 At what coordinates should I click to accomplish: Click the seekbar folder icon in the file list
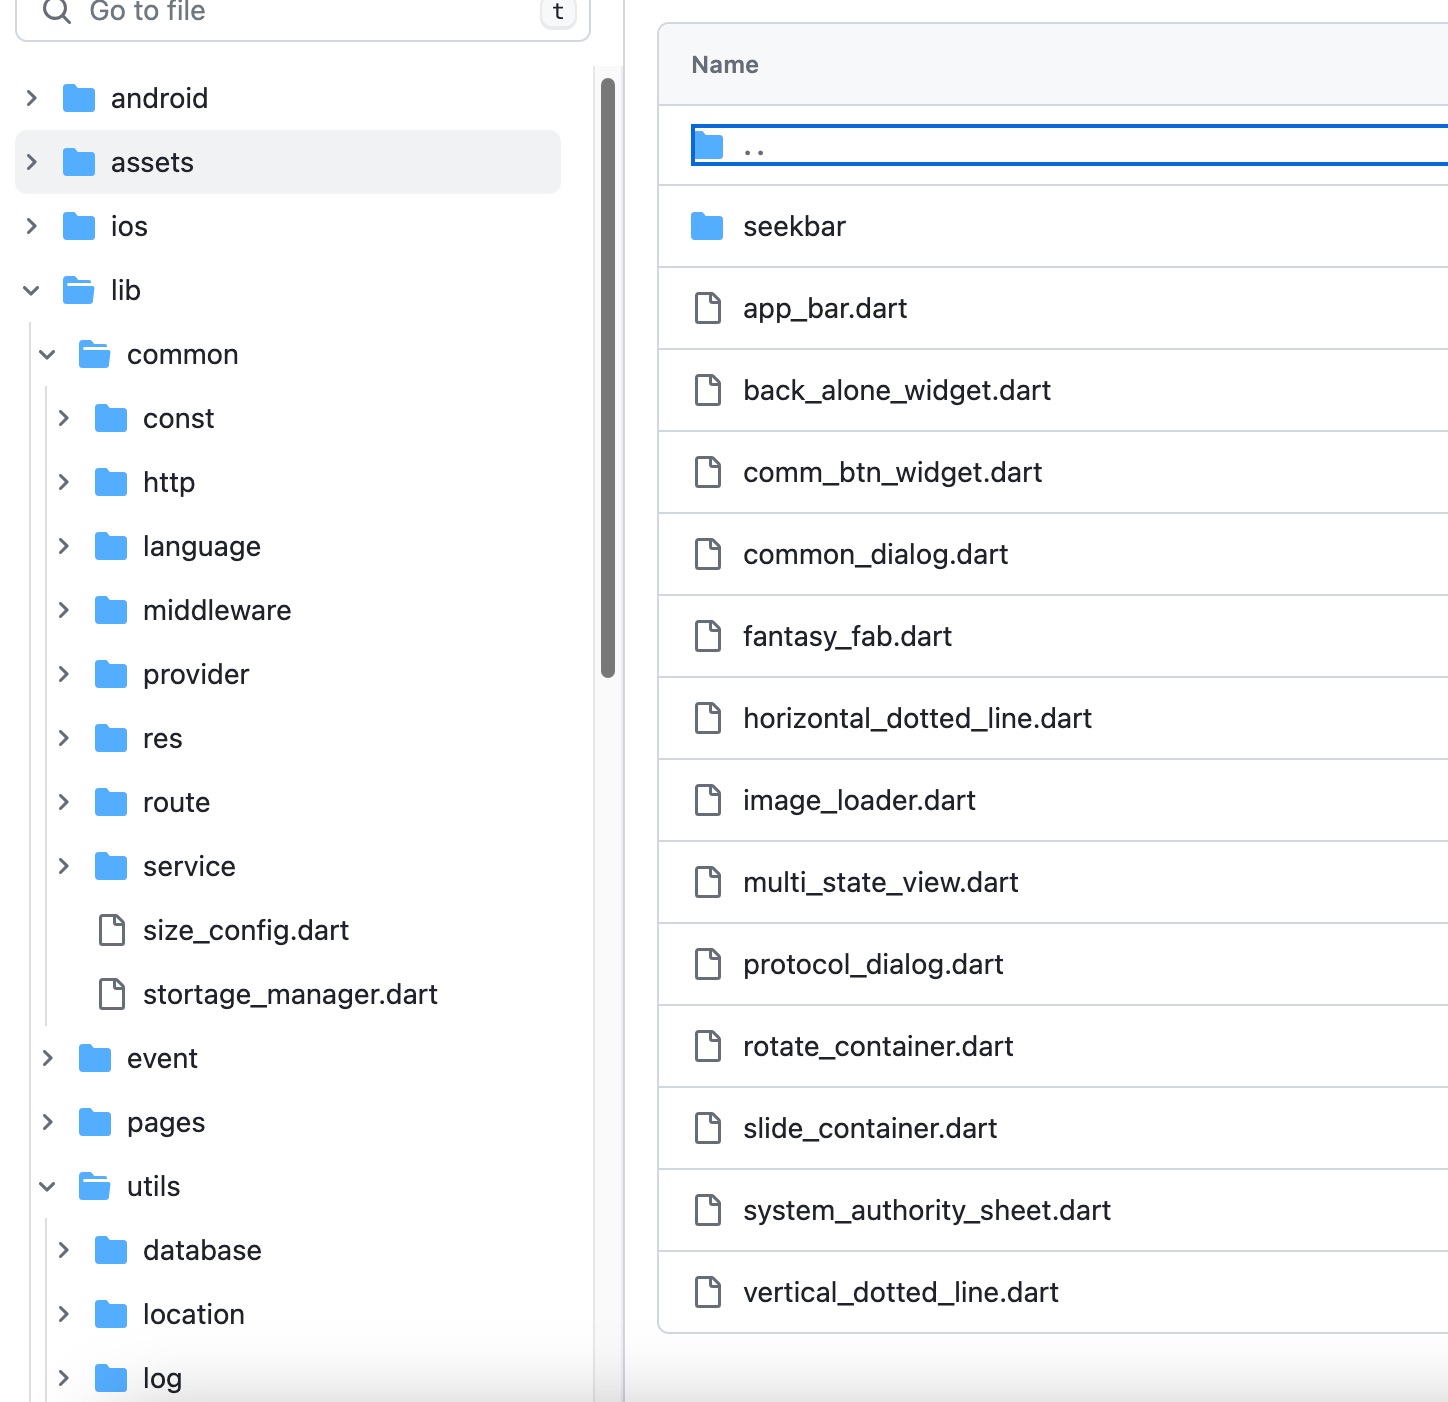click(x=707, y=226)
